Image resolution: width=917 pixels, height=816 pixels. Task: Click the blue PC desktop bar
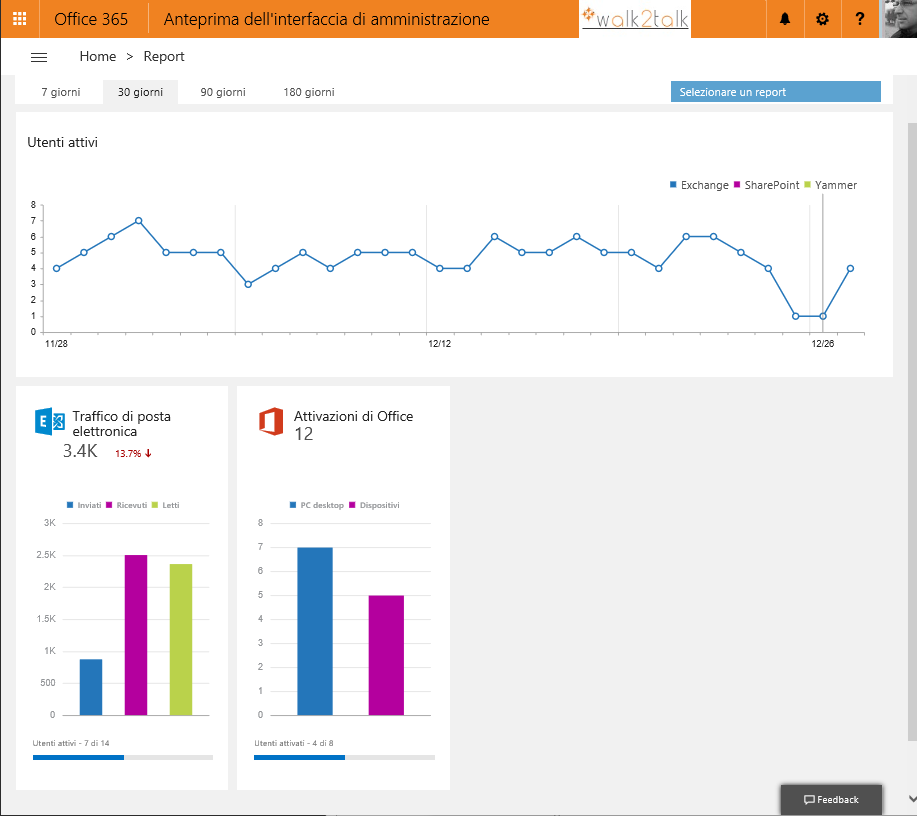click(x=315, y=631)
